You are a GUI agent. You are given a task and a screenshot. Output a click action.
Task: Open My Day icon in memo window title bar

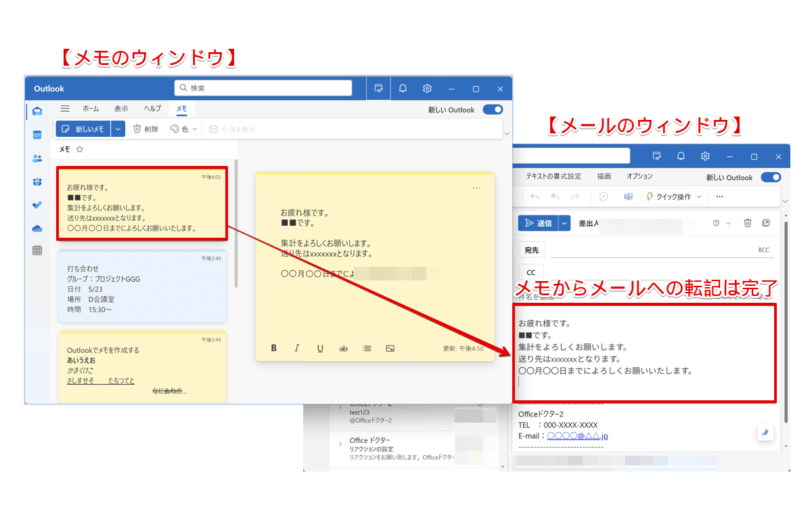[379, 89]
